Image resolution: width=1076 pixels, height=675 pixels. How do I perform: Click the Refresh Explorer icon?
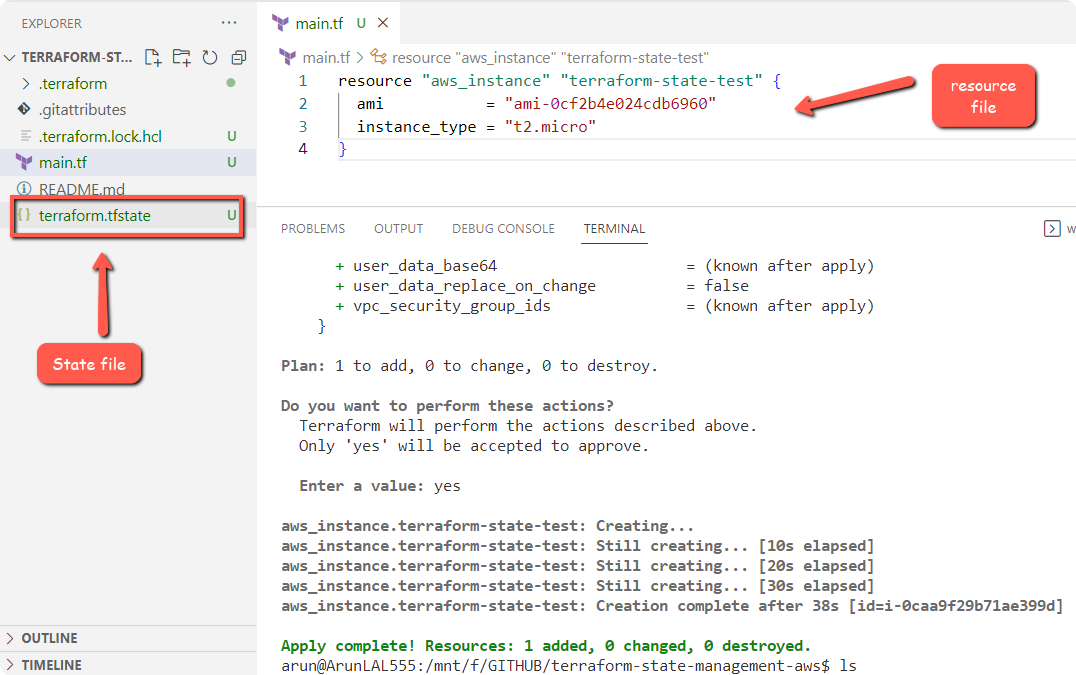click(x=209, y=57)
